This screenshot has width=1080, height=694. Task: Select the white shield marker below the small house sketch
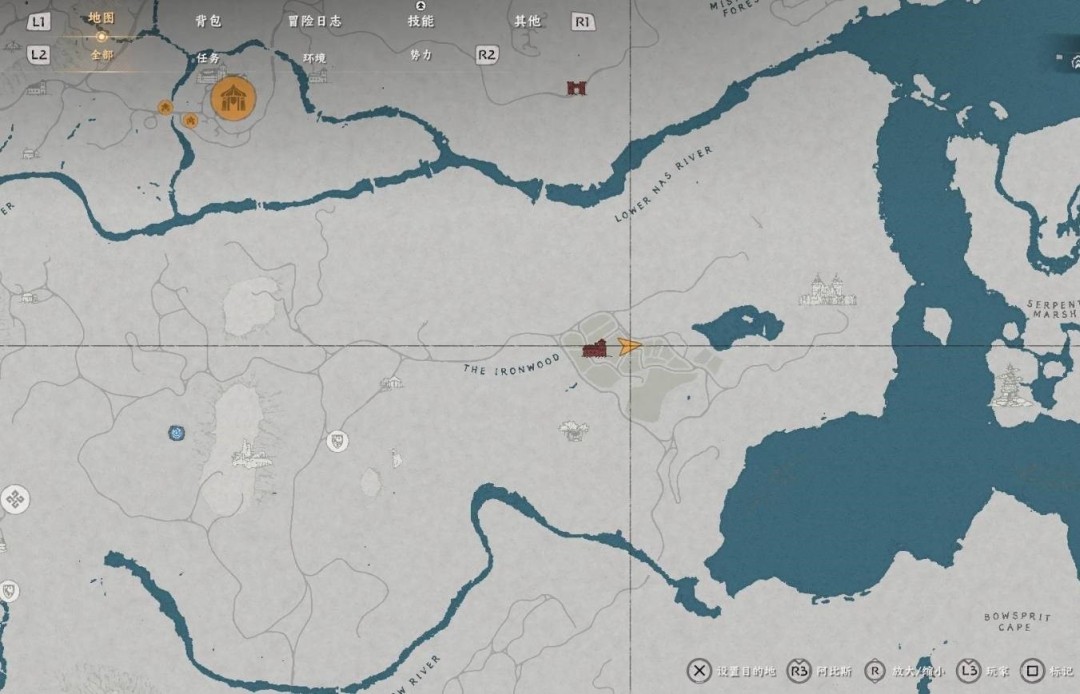pyautogui.click(x=337, y=441)
